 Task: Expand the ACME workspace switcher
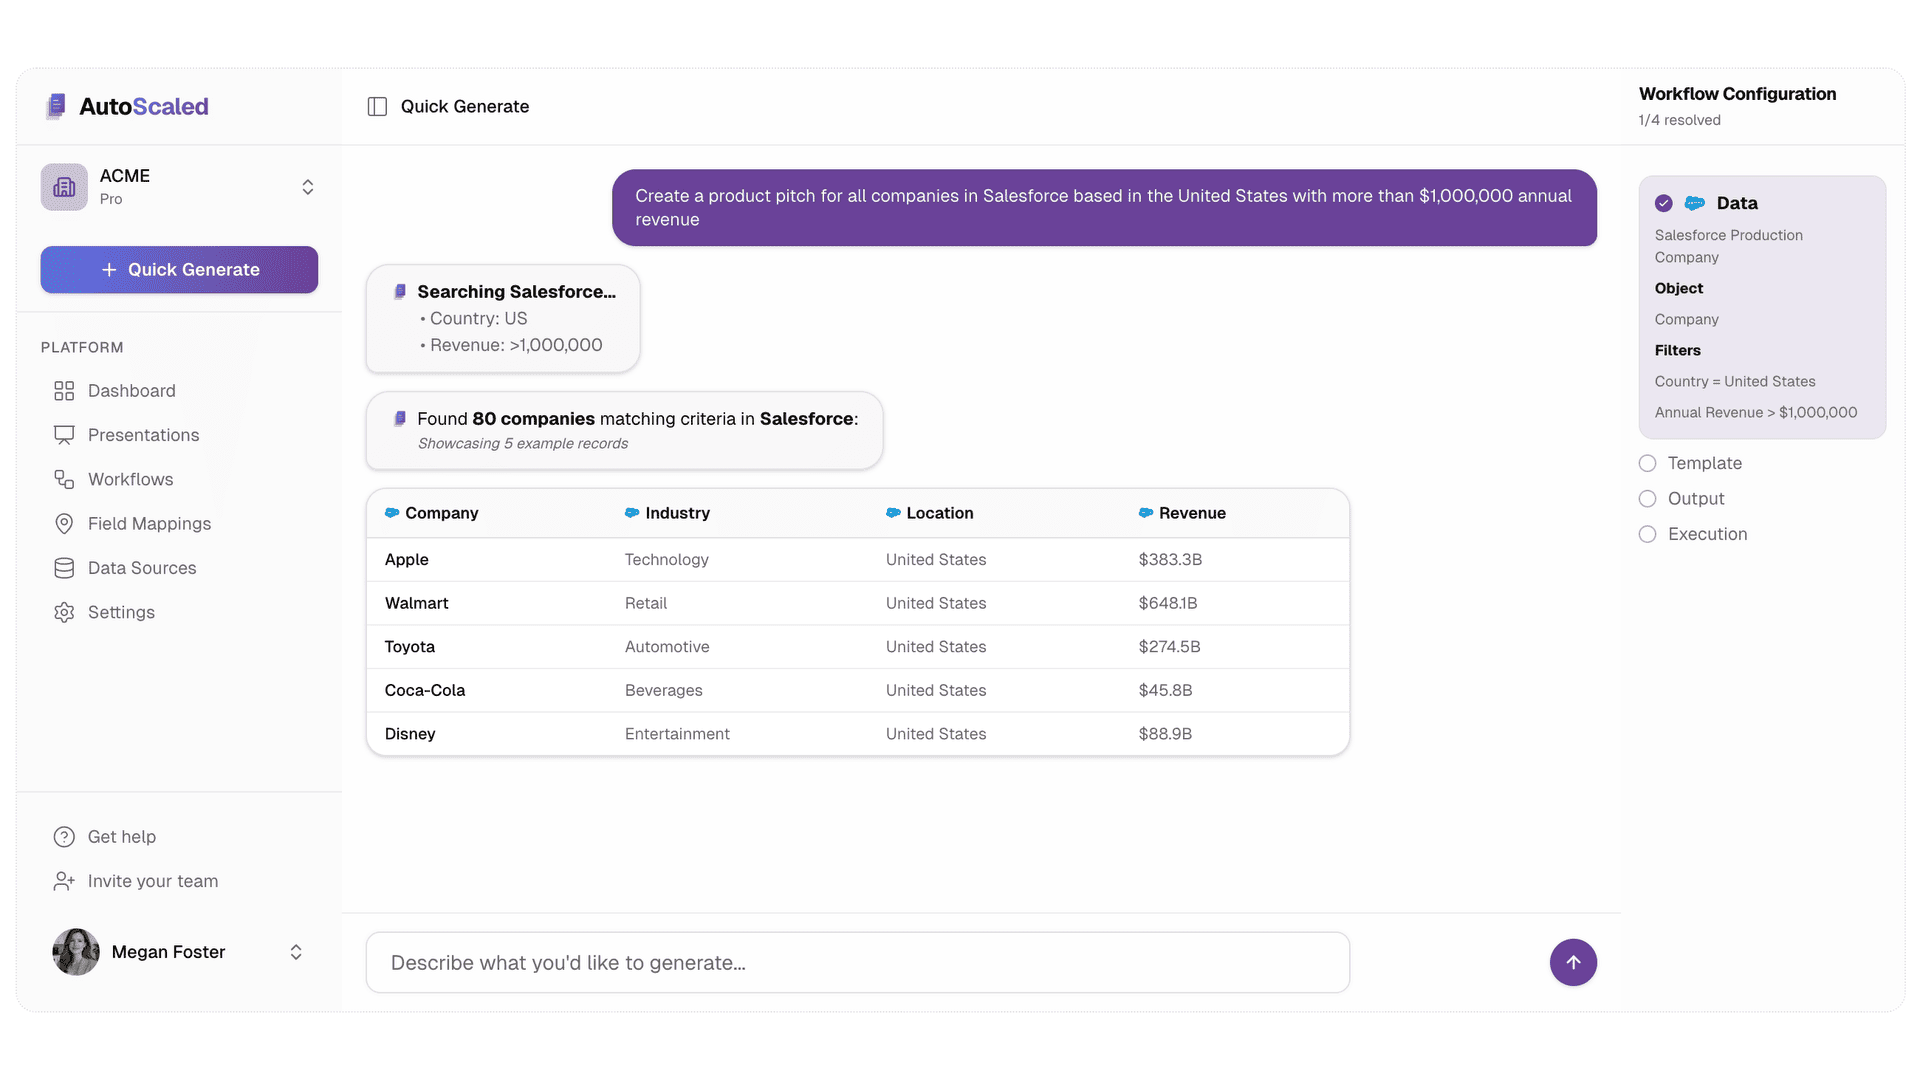click(x=307, y=188)
